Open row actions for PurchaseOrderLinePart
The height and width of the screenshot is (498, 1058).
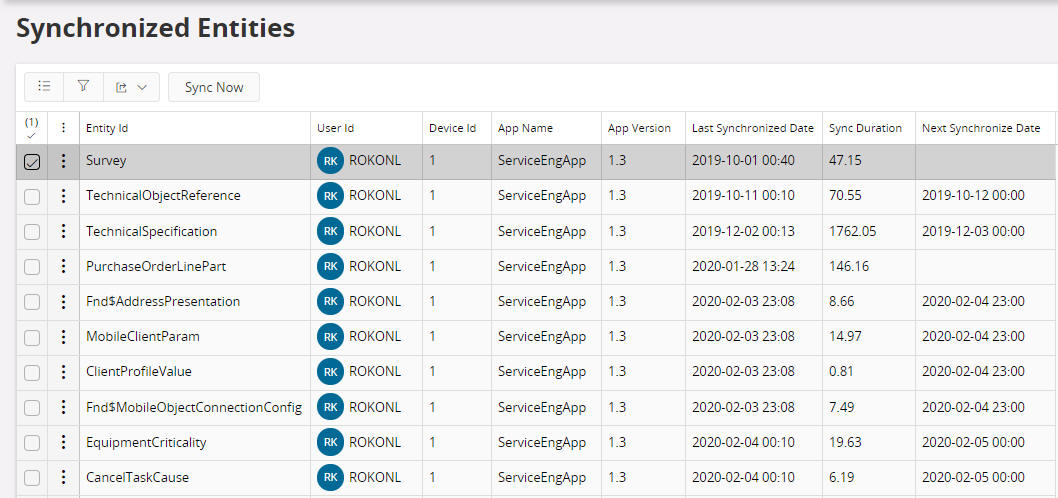(x=63, y=266)
